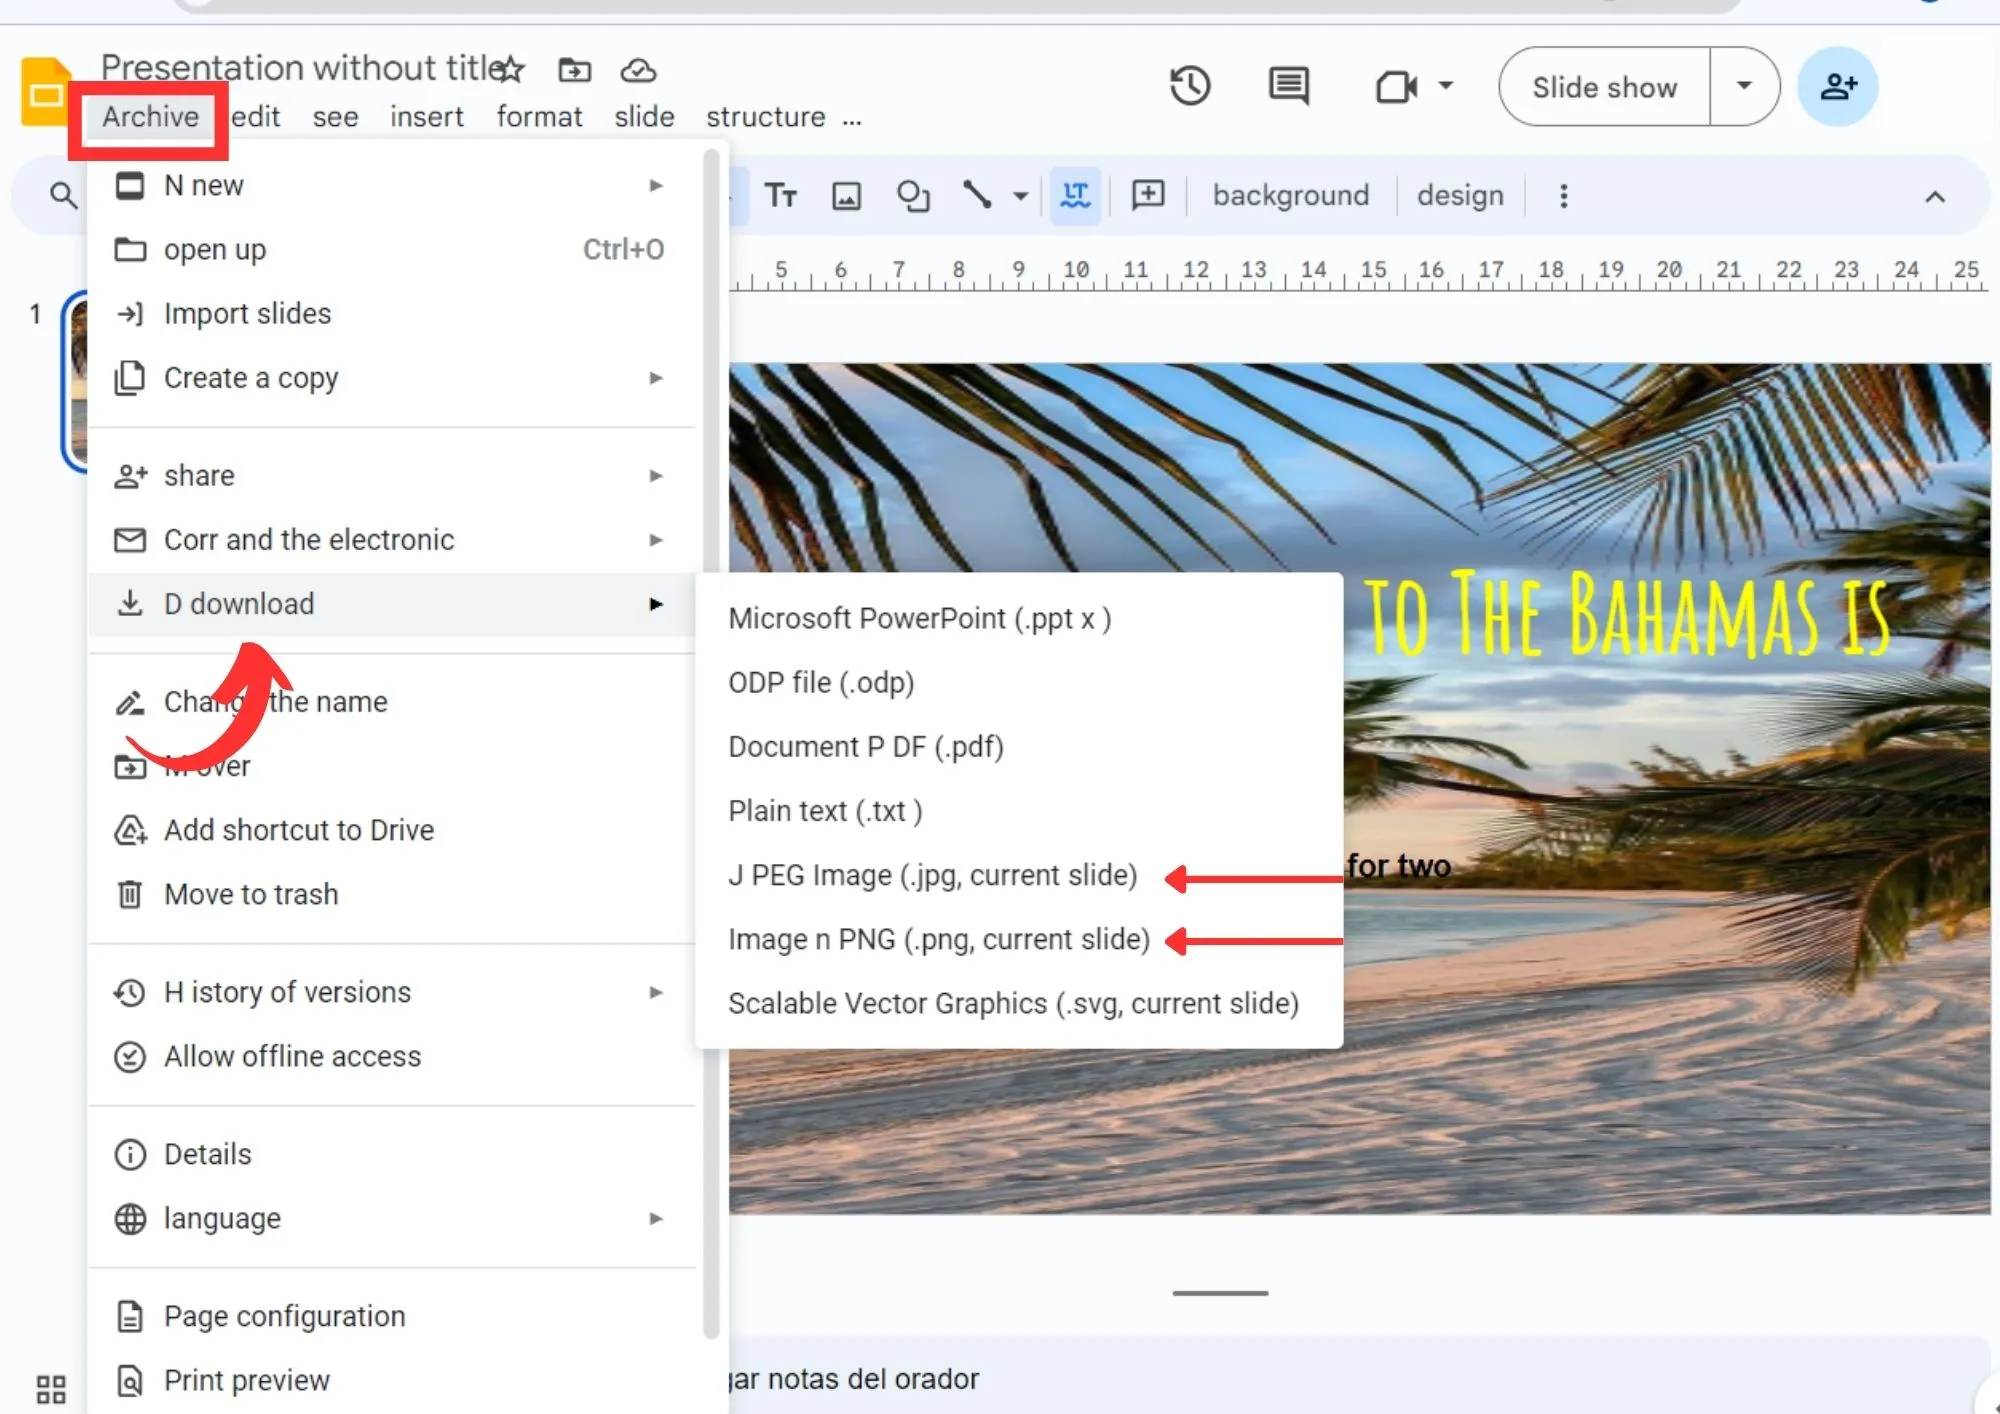Click the 'for two' text on the slide
2000x1414 pixels.
pyautogui.click(x=1398, y=866)
